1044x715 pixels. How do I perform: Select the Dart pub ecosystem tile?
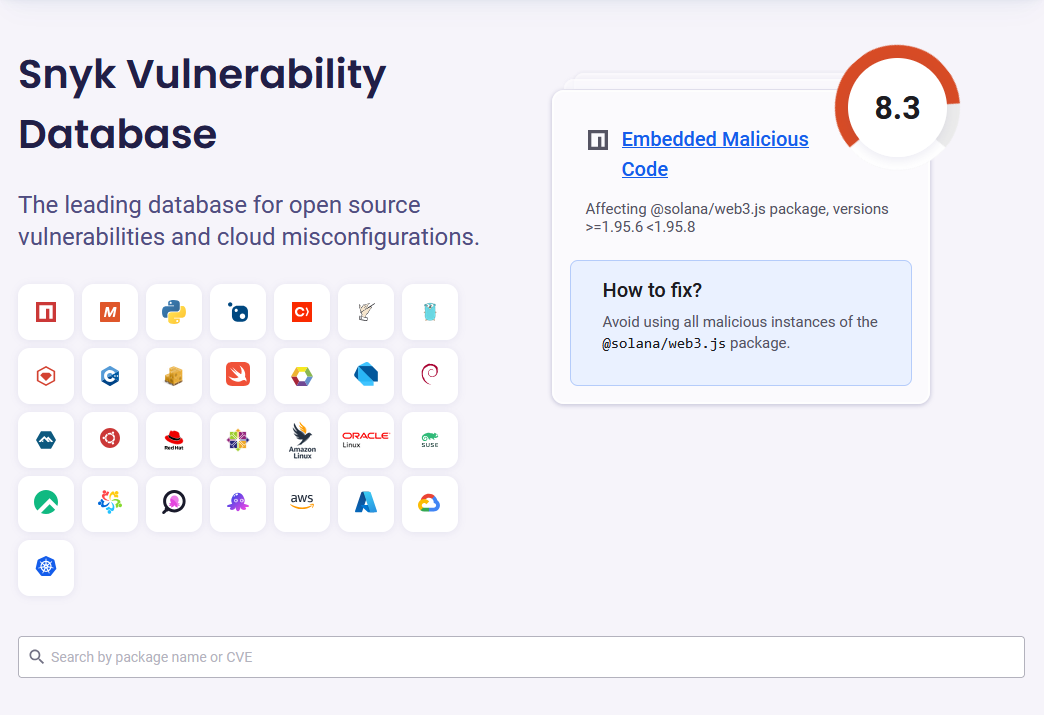tap(366, 375)
